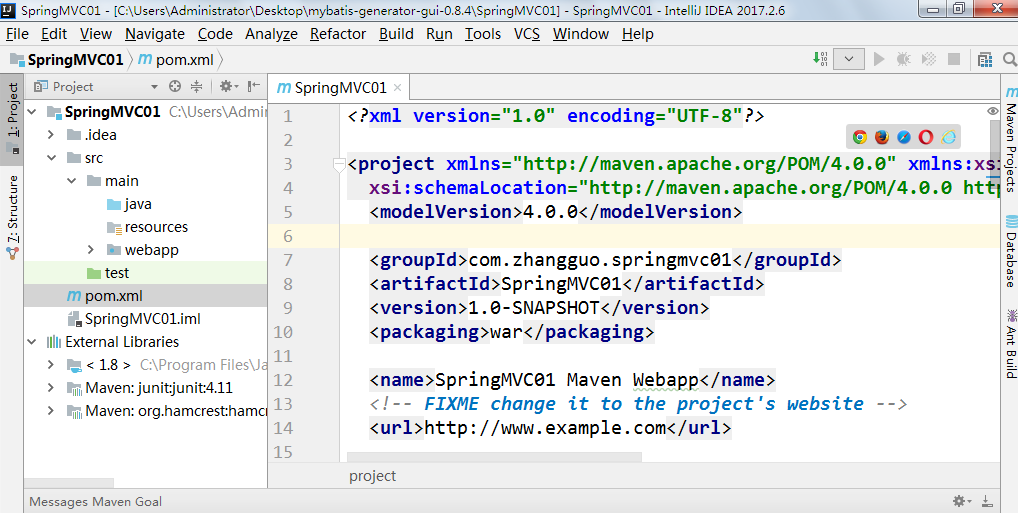This screenshot has width=1018, height=513.
Task: Toggle the Ant Build side panel
Action: pos(1010,344)
